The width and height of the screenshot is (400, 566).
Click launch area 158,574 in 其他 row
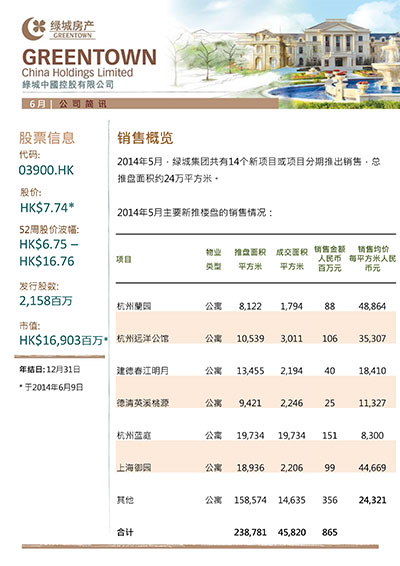point(250,500)
